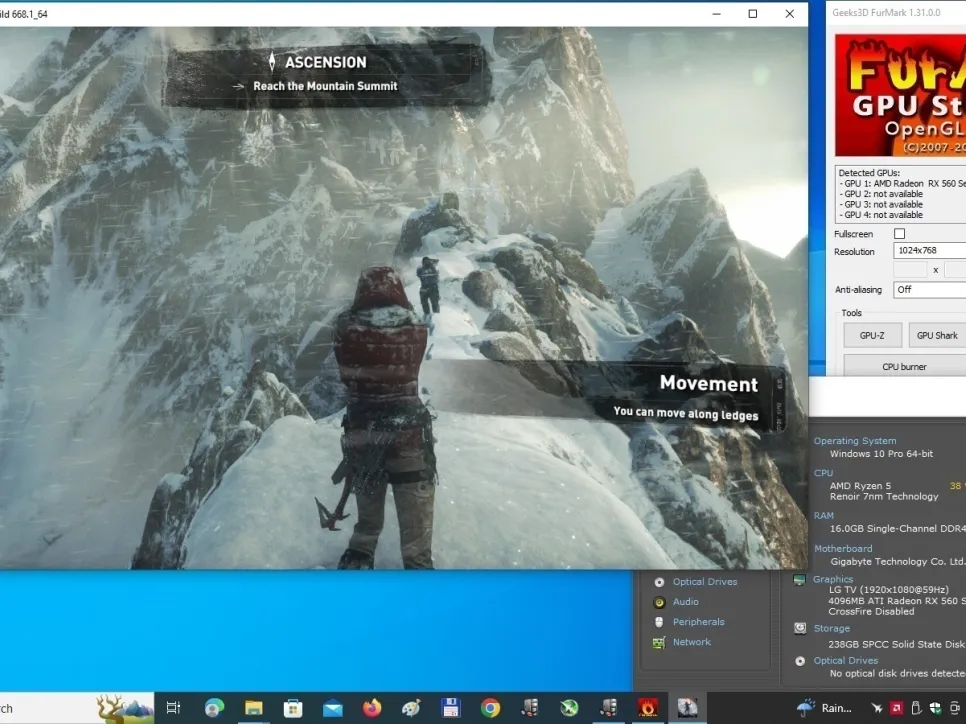Open the CPU link in Speccy summary
Viewport: 966px width, 724px height.
click(823, 473)
